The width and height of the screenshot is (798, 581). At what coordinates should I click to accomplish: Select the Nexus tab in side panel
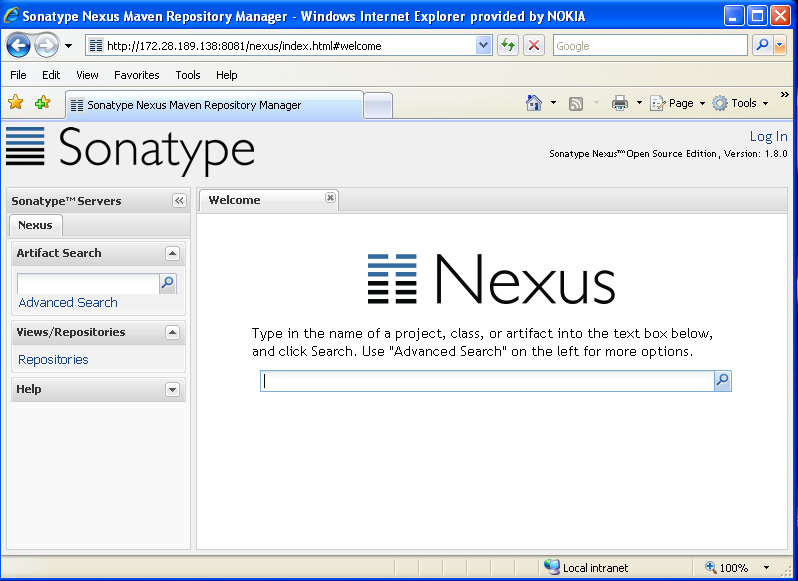35,225
